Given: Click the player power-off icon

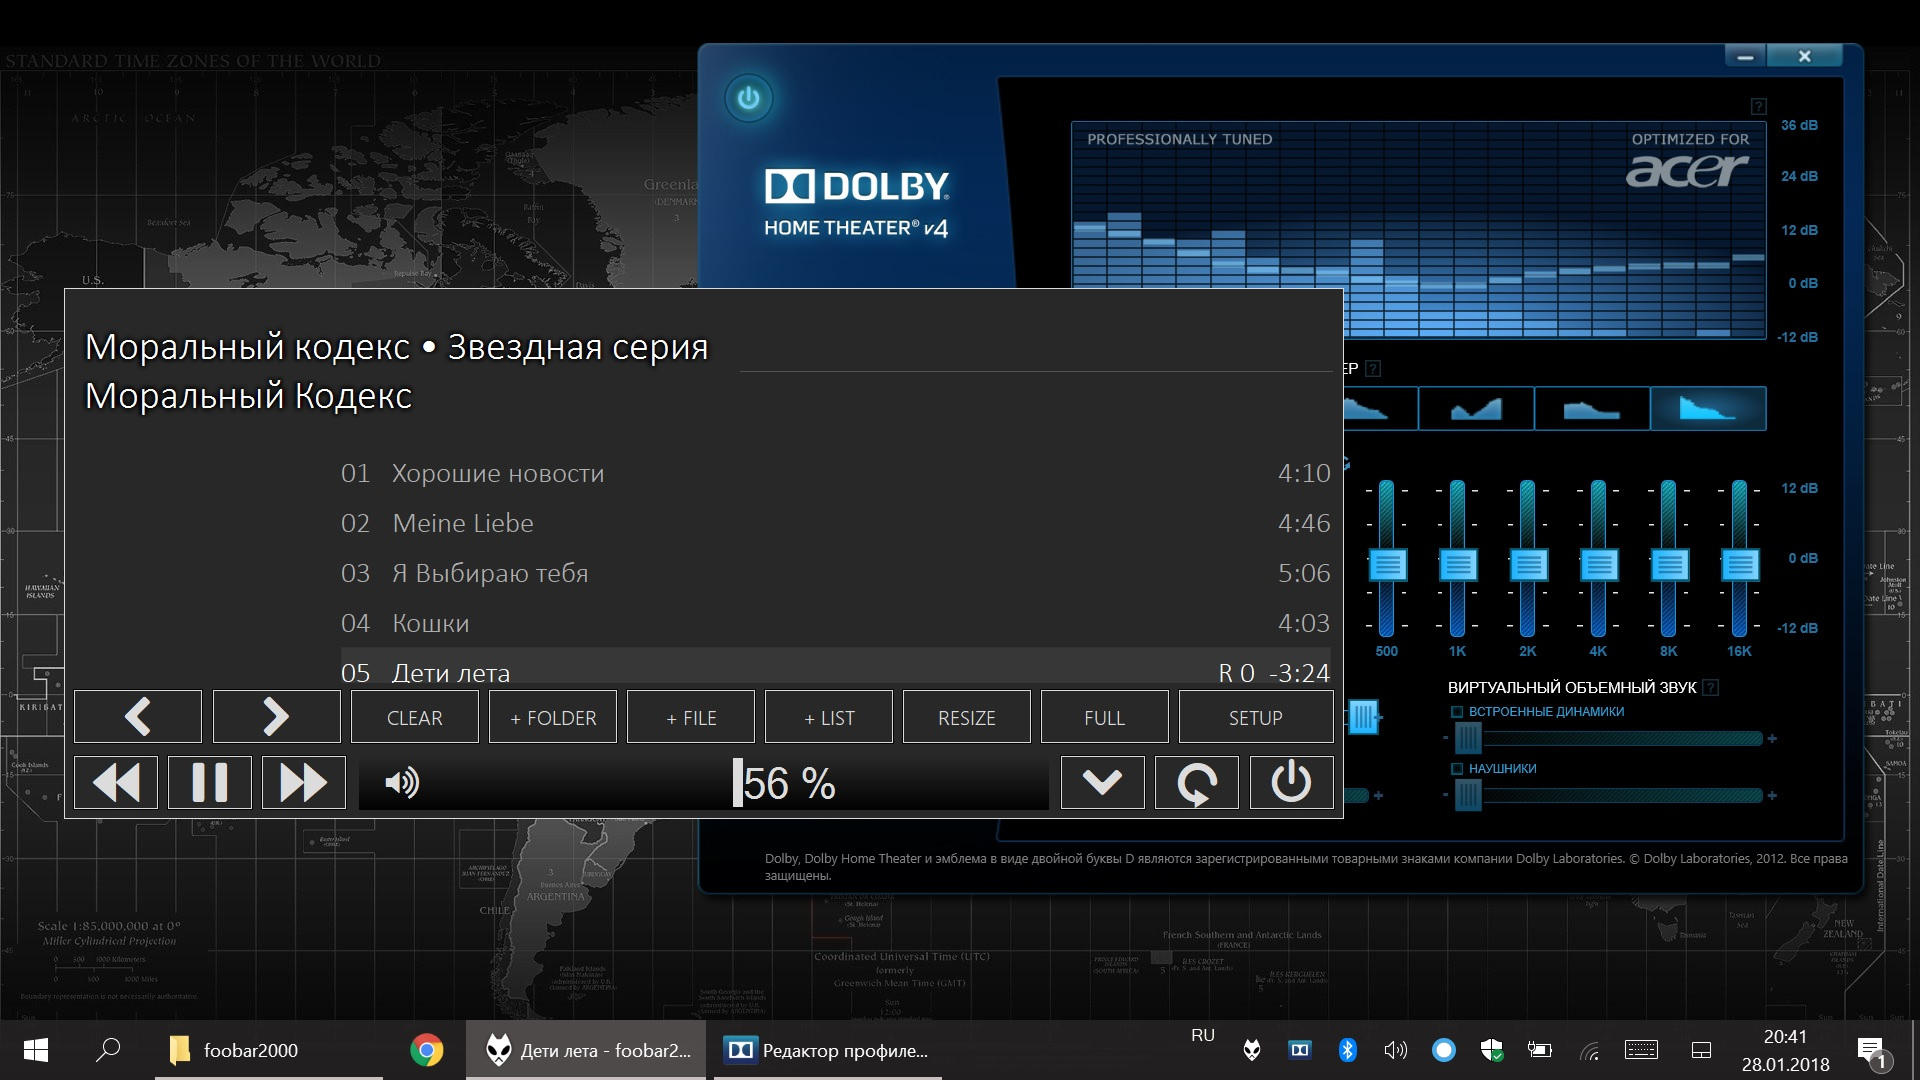Looking at the screenshot, I should [x=1290, y=782].
